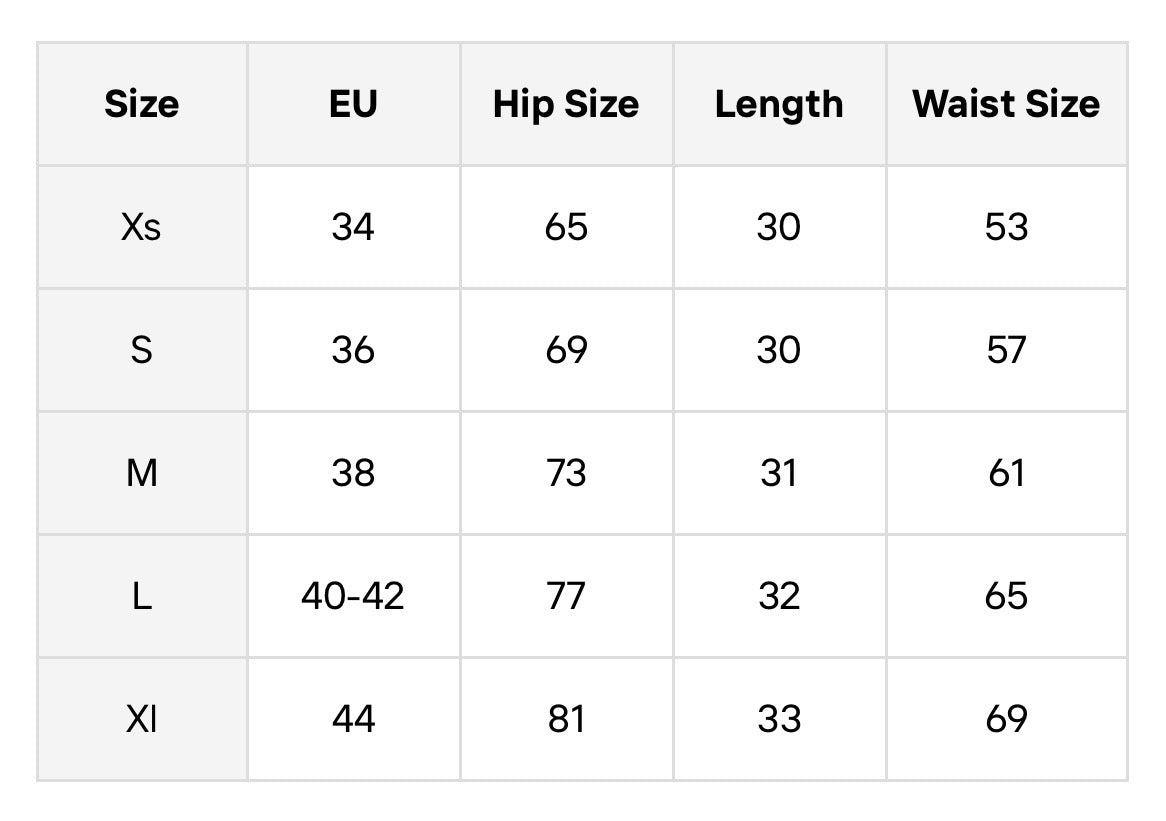Select the EU value 34

tap(354, 227)
